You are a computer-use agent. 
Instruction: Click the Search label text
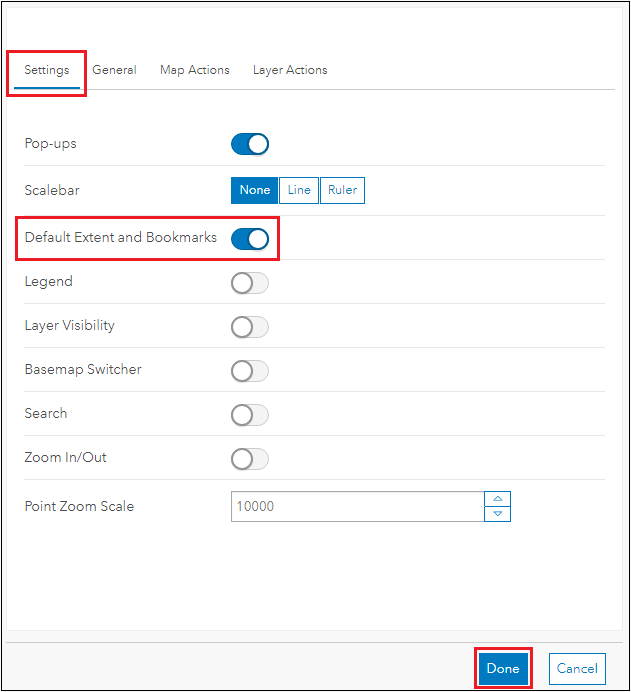click(x=46, y=414)
